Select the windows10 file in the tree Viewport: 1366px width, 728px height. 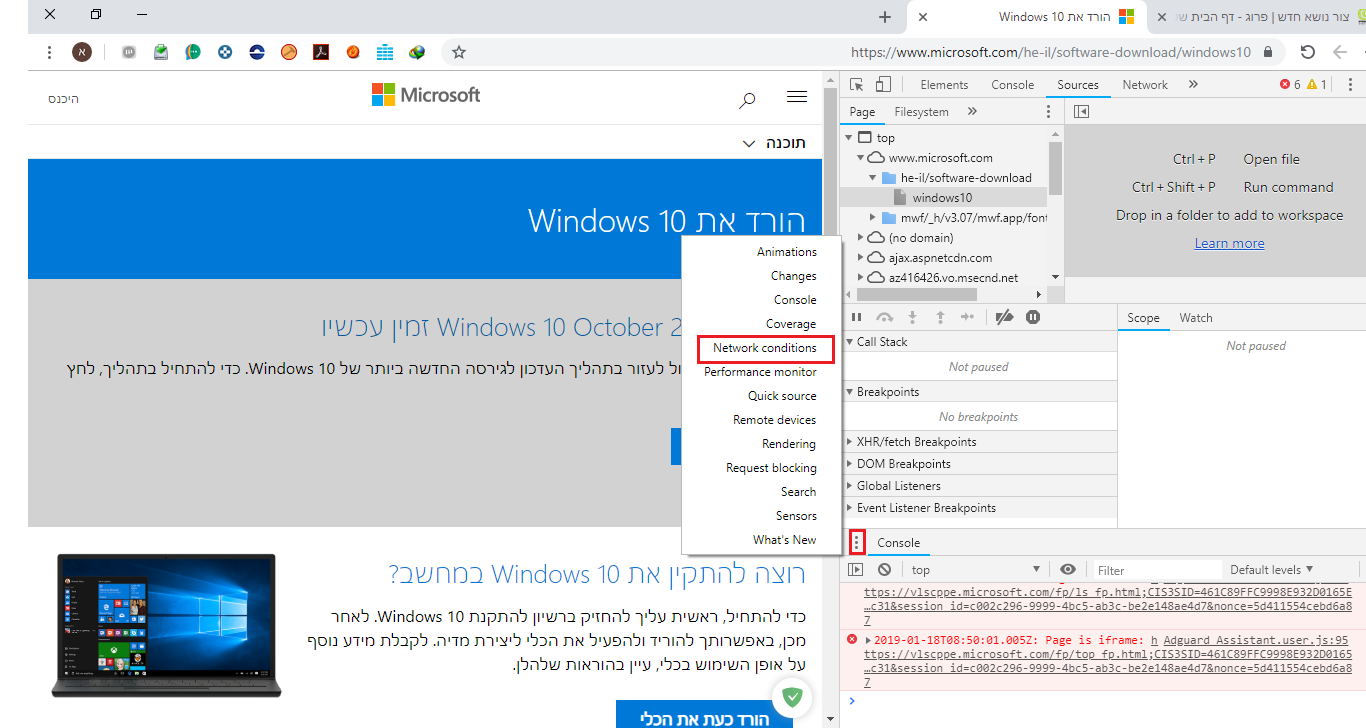pyautogui.click(x=942, y=198)
